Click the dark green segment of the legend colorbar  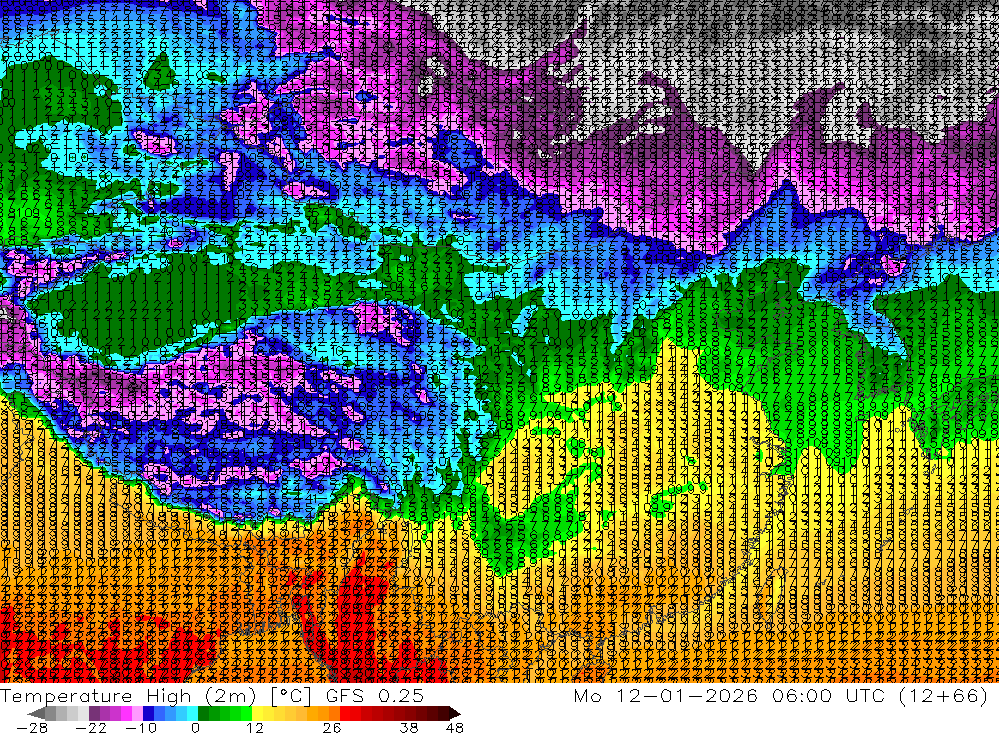(x=203, y=713)
